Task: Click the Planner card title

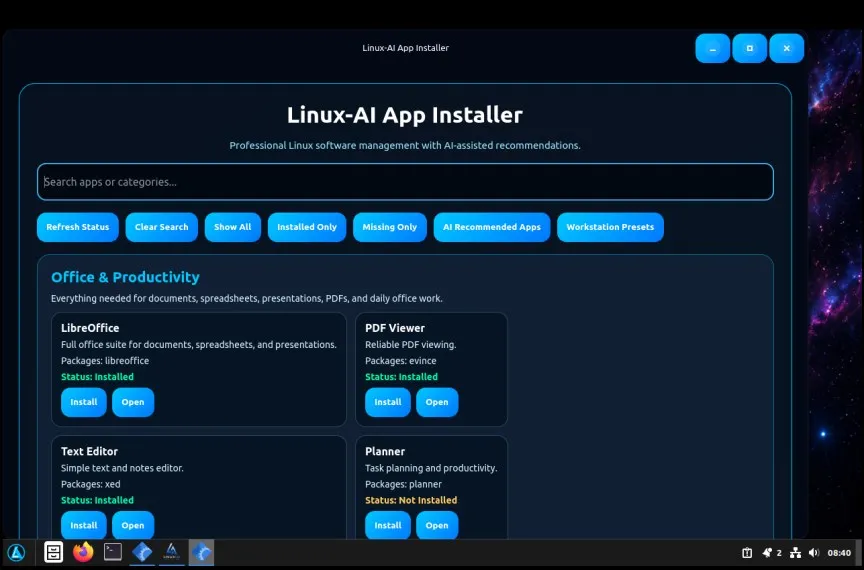Action: pos(385,451)
